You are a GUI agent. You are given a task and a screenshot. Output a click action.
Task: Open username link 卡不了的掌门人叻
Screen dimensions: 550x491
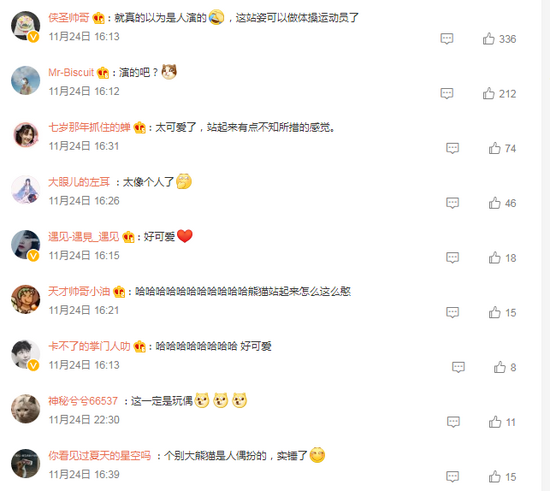(89, 346)
